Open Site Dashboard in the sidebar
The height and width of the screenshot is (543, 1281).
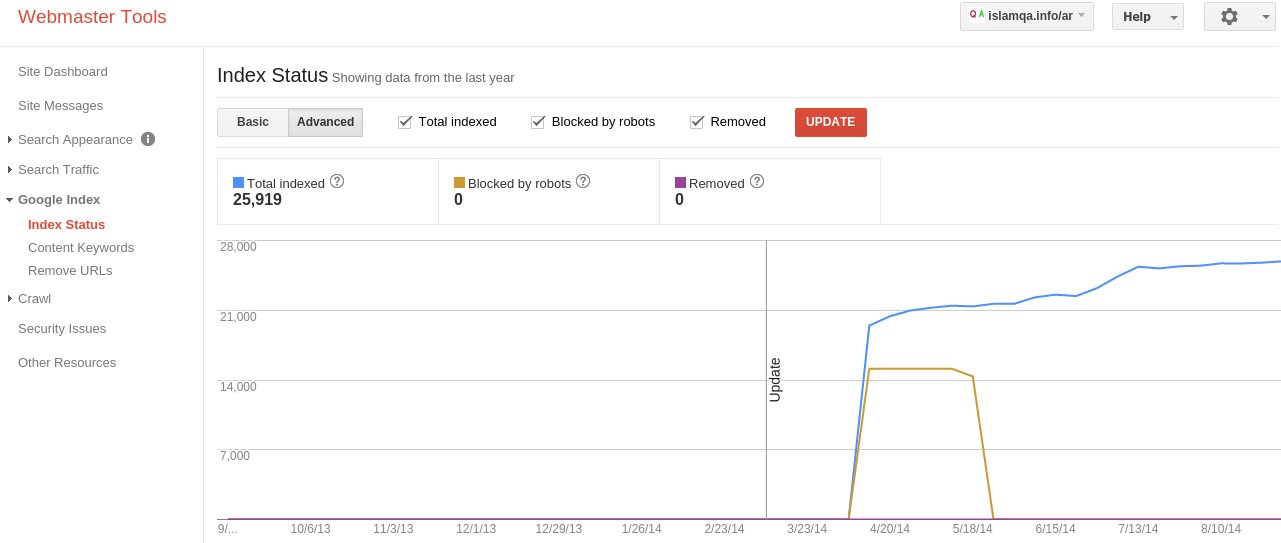[x=63, y=72]
